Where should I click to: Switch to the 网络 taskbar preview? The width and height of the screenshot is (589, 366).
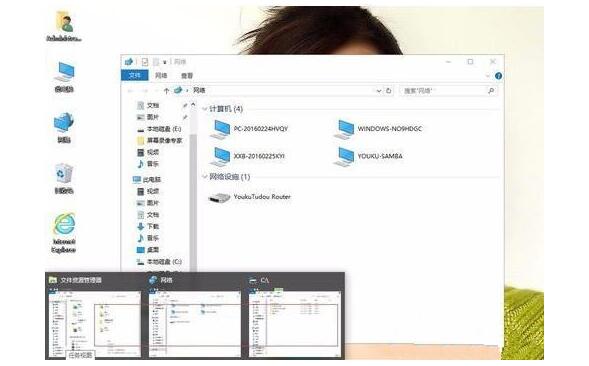194,317
